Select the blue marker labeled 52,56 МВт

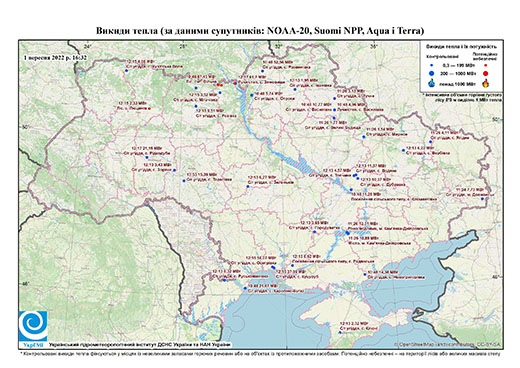(x=262, y=71)
